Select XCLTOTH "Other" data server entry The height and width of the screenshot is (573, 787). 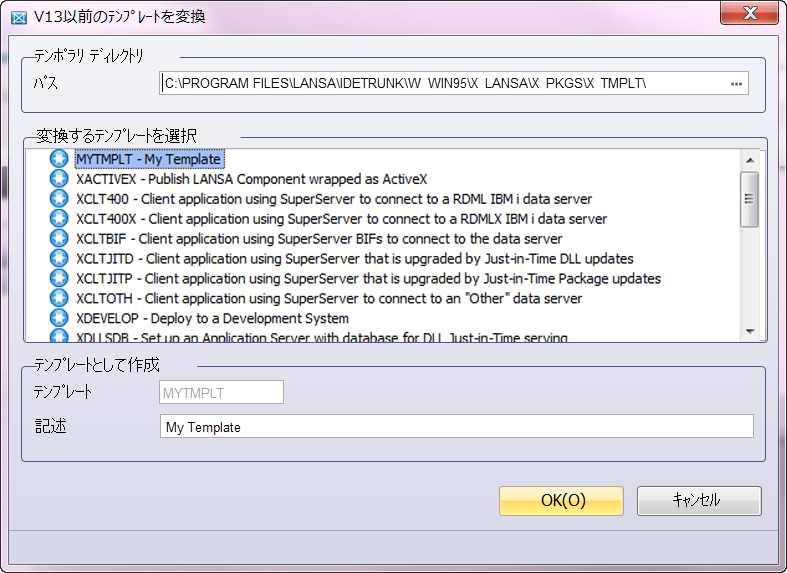pyautogui.click(x=329, y=299)
